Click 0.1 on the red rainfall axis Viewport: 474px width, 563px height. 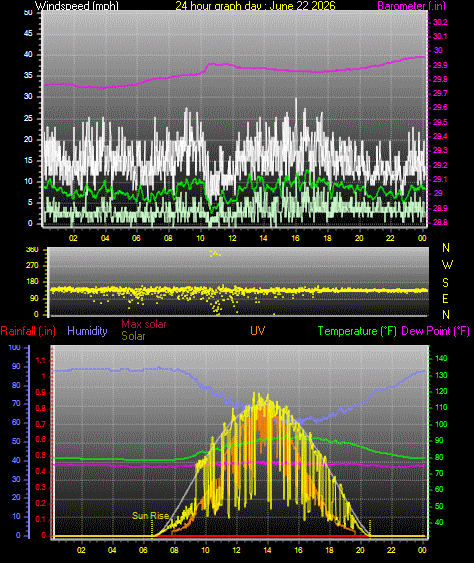(41, 519)
